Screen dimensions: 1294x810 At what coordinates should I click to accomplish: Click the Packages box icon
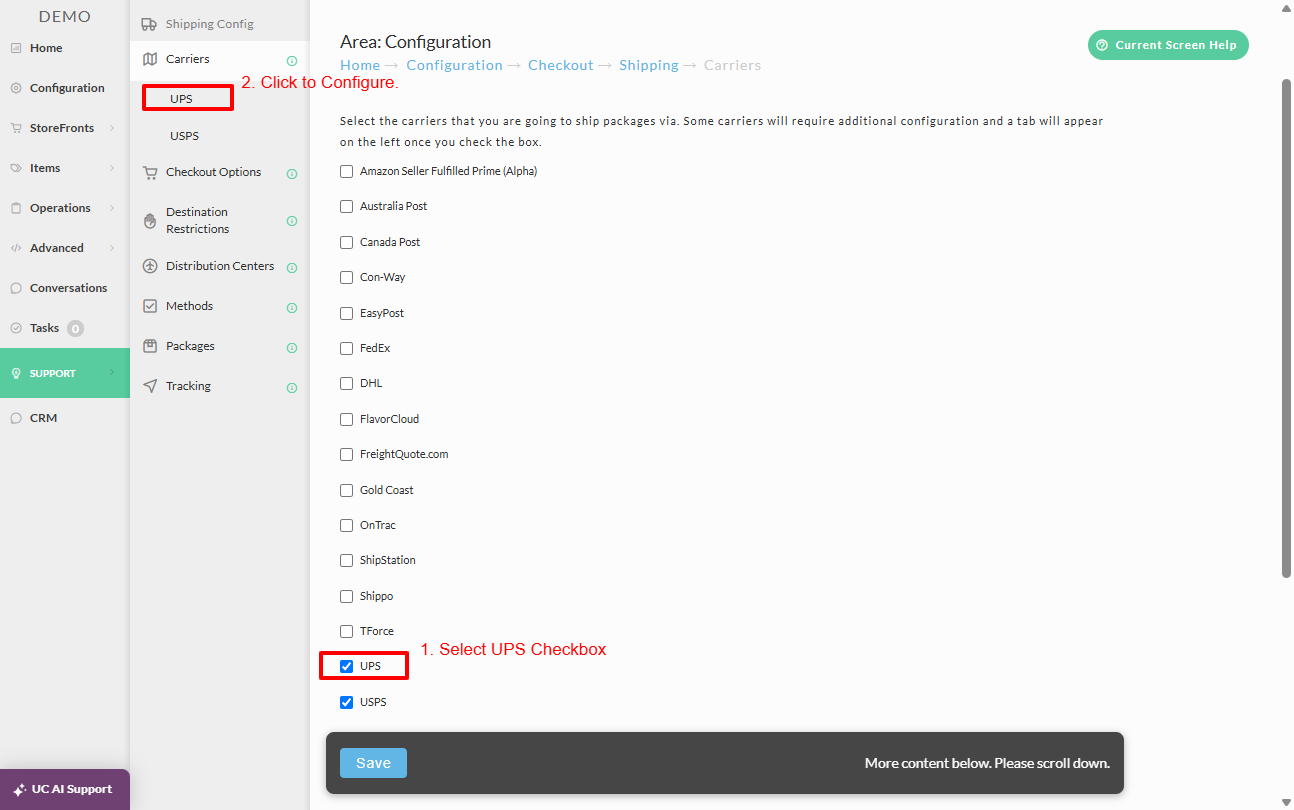pyautogui.click(x=150, y=346)
